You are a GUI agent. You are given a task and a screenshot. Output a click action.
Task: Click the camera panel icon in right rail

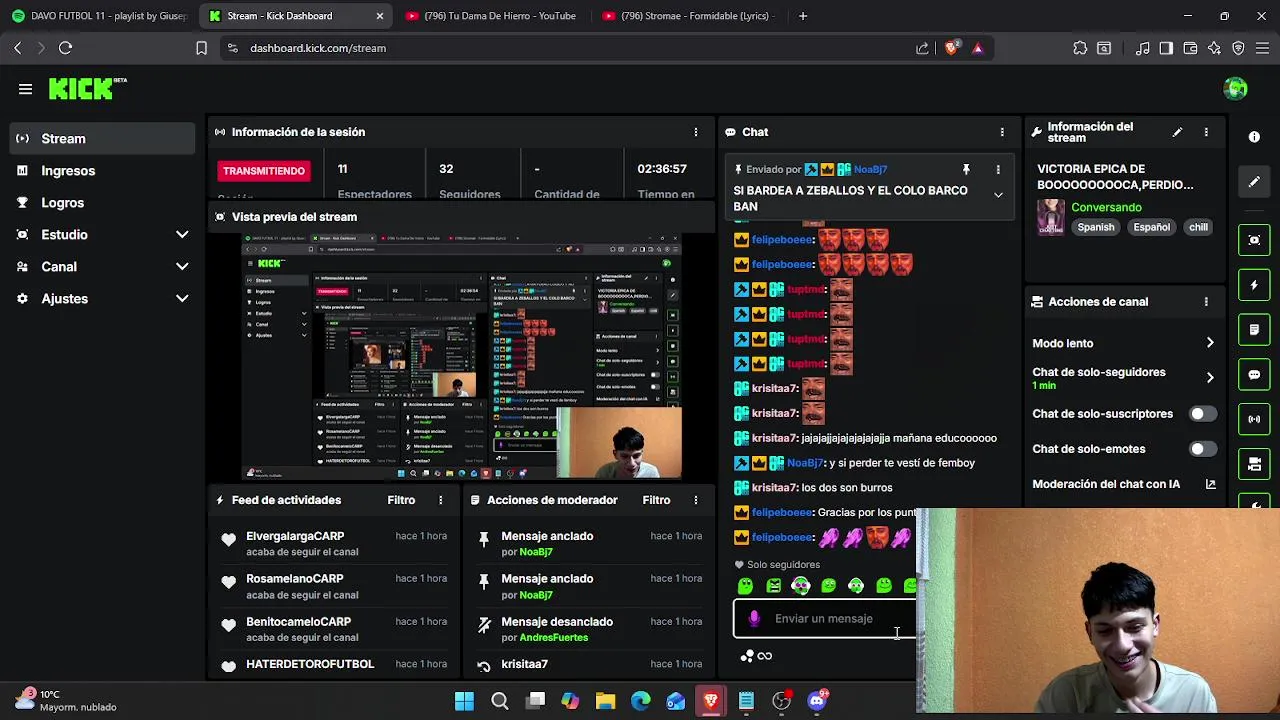[x=1254, y=464]
